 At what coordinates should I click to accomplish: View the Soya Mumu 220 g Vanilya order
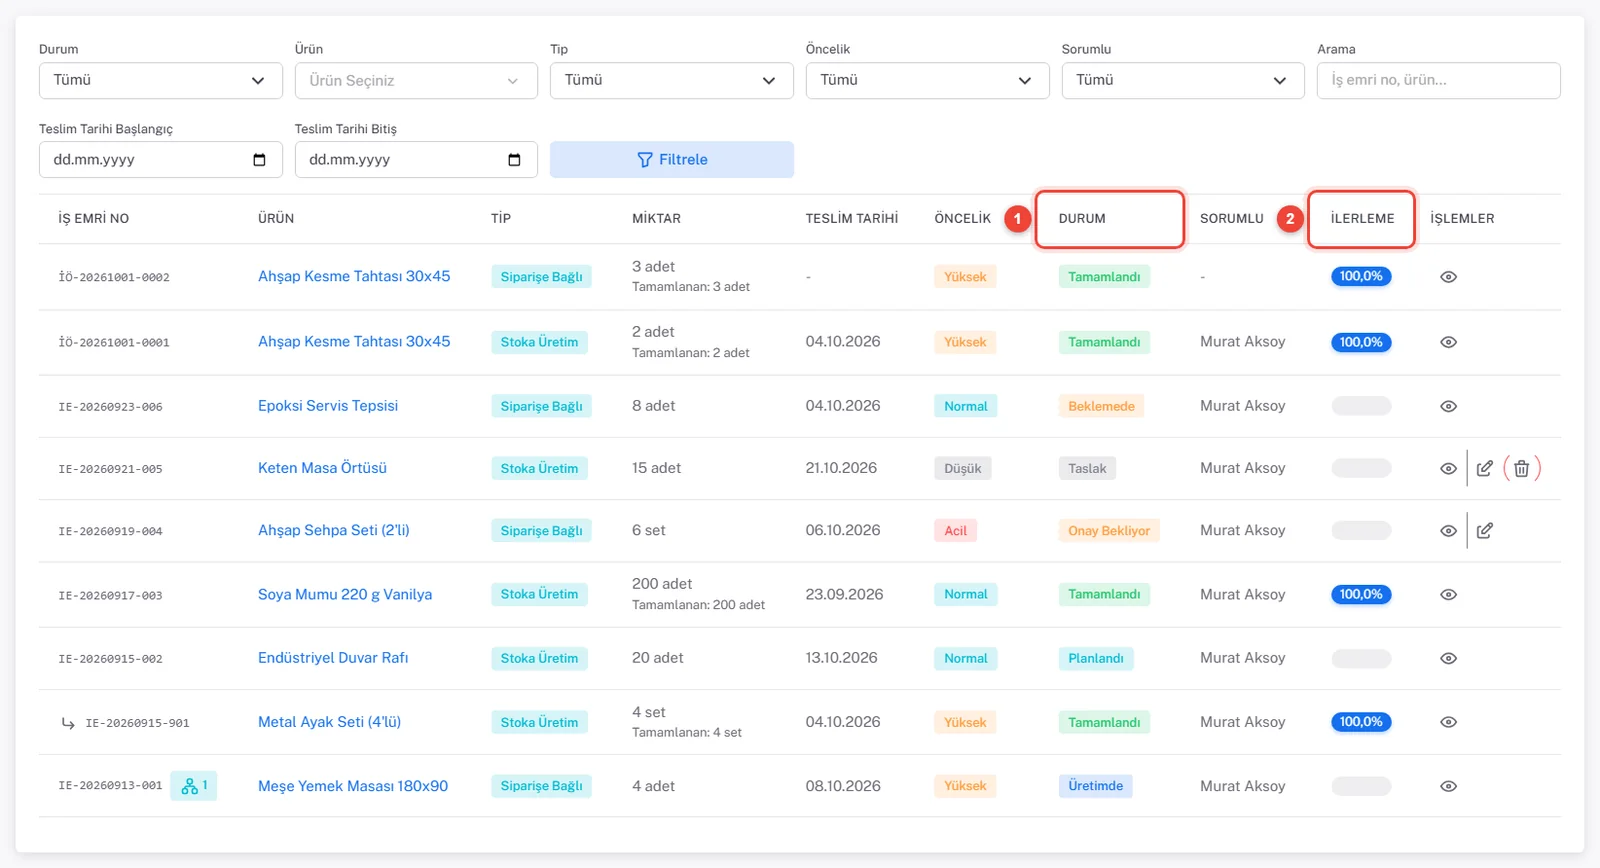point(1448,594)
